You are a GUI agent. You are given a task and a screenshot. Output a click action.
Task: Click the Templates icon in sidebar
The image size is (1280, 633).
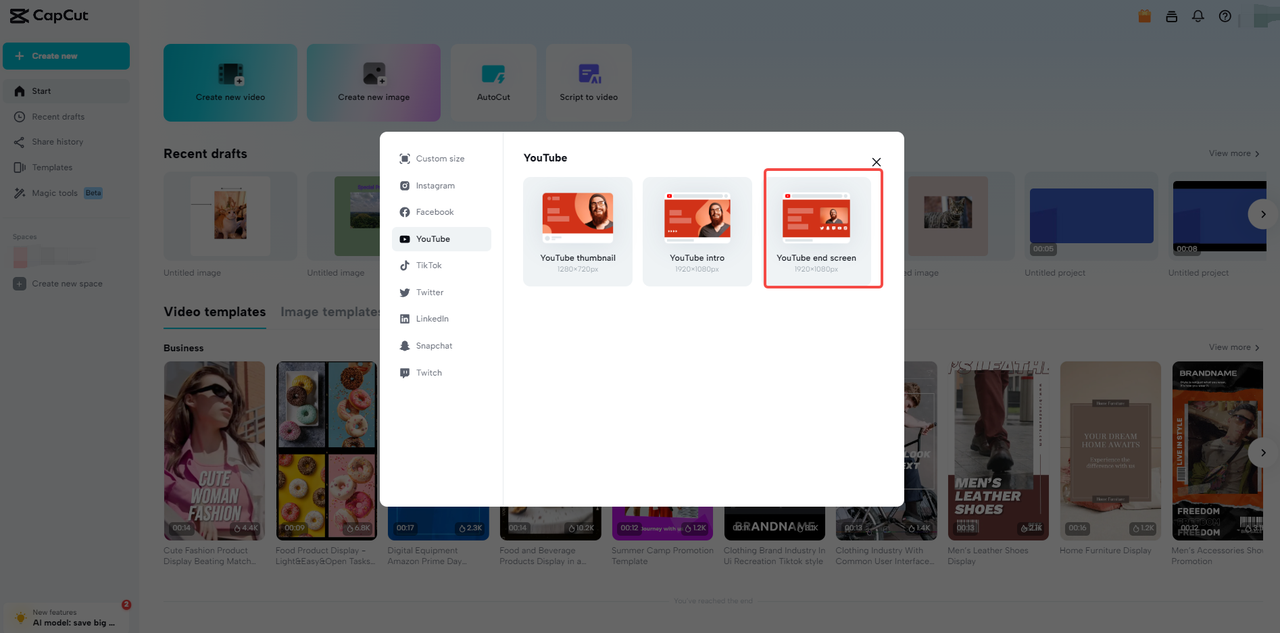tap(20, 168)
